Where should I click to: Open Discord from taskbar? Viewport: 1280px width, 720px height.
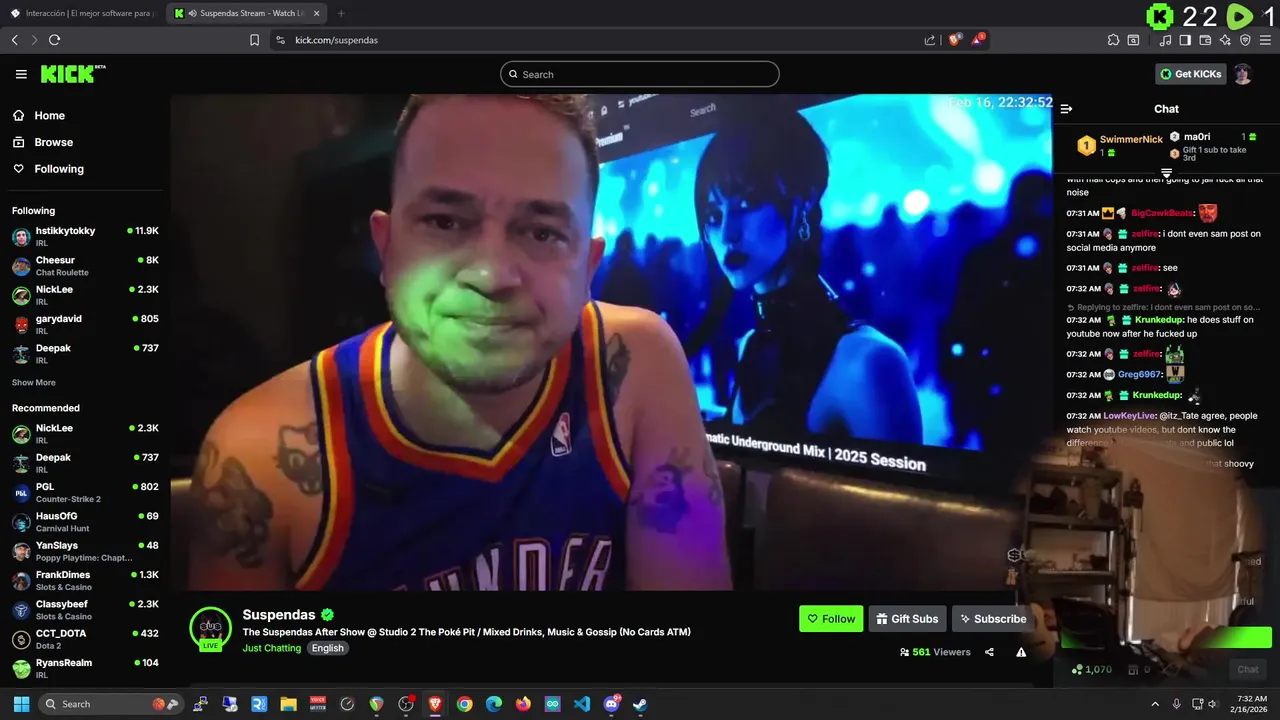(x=611, y=704)
